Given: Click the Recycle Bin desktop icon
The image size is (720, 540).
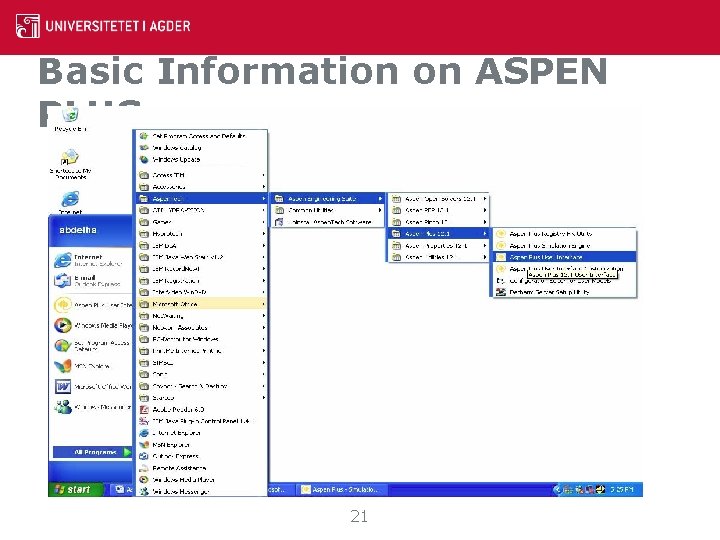Looking at the screenshot, I should click(x=70, y=115).
